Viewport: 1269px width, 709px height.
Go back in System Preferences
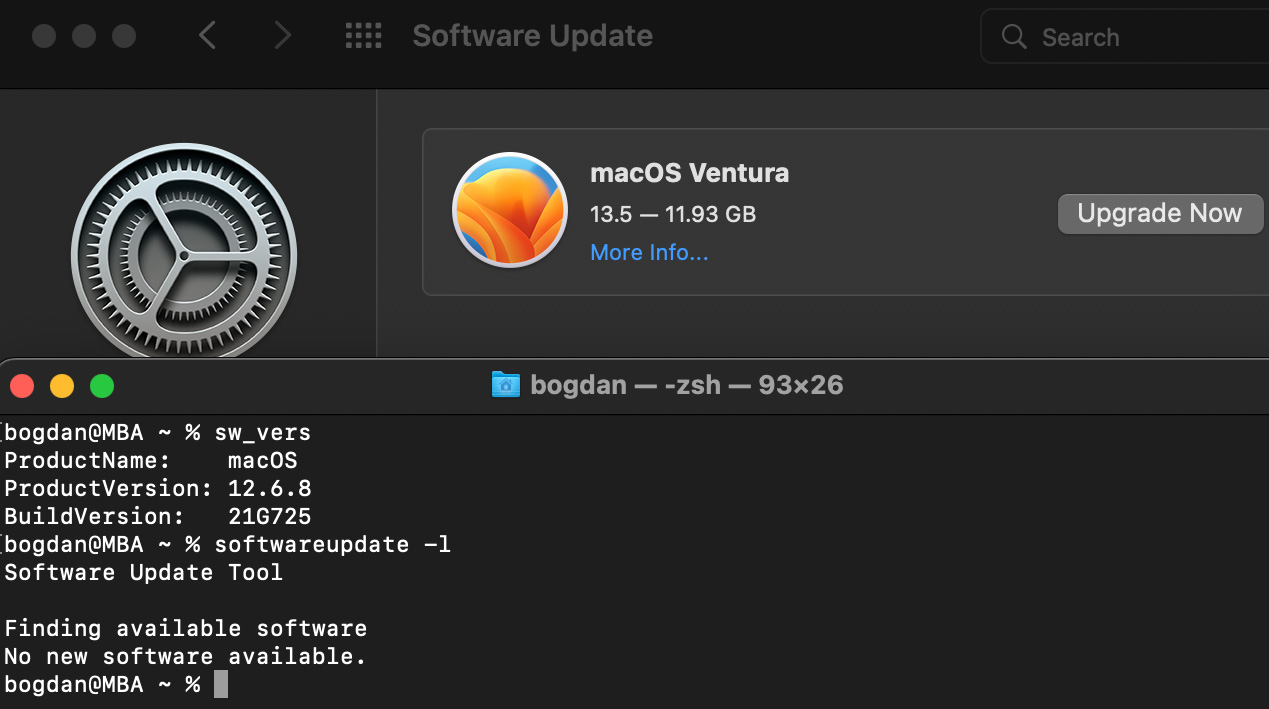coord(207,37)
